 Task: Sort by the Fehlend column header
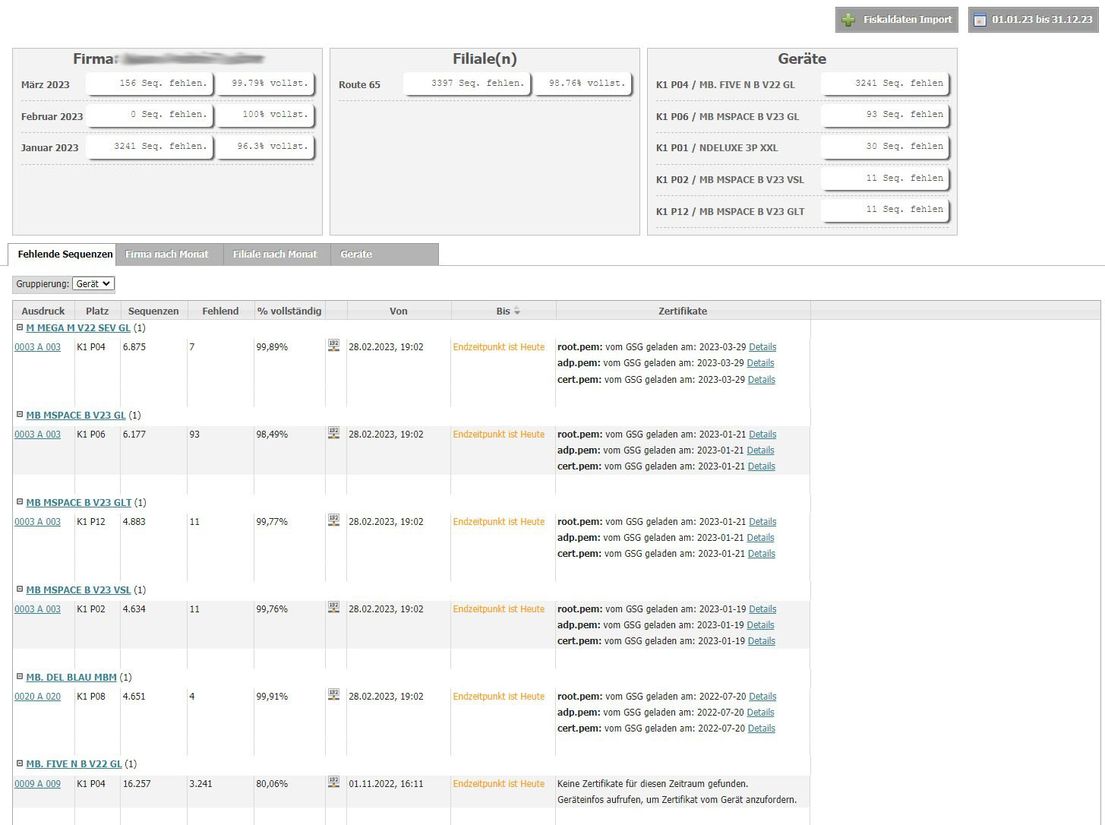(221, 311)
